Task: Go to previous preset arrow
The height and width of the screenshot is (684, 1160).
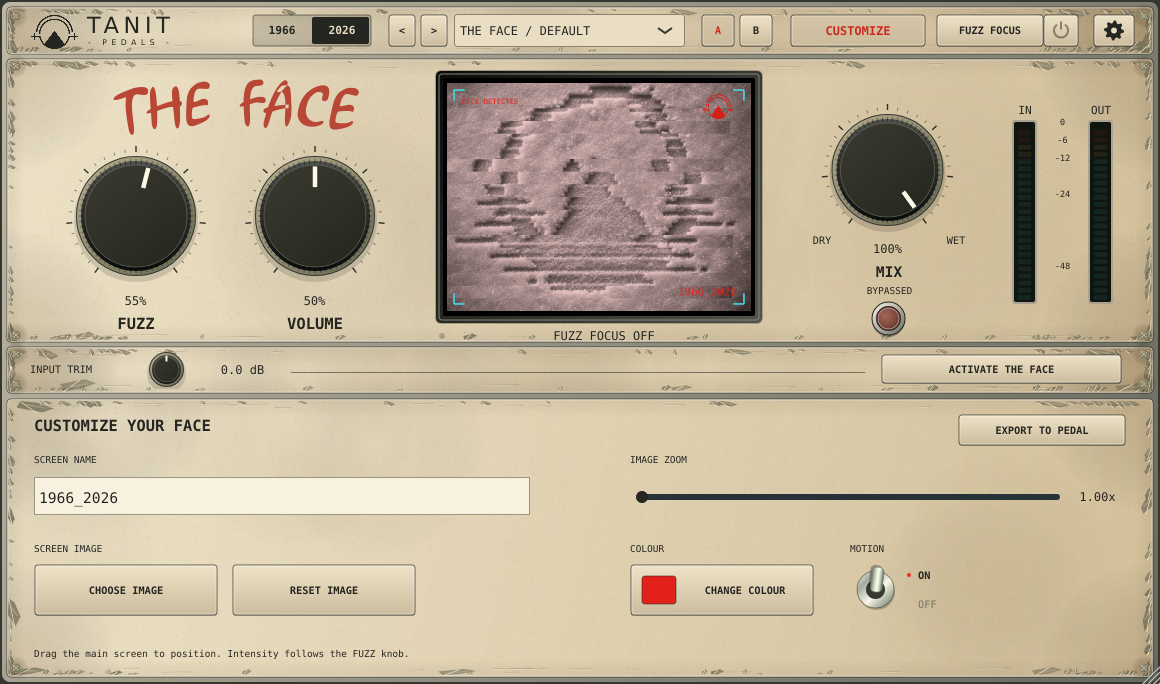Action: coord(402,30)
